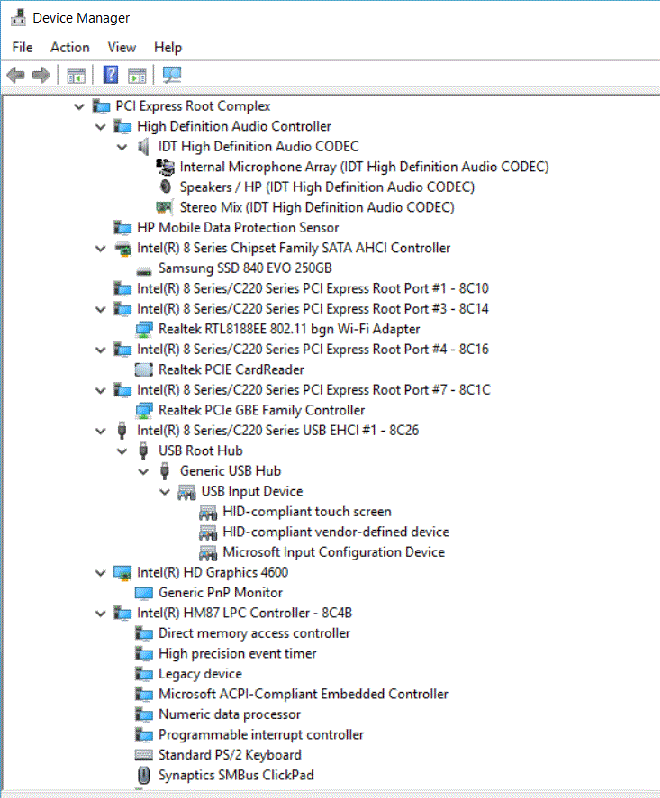Collapse the HM87 LPC Controller node
Screen dimensions: 660x798
[101, 614]
